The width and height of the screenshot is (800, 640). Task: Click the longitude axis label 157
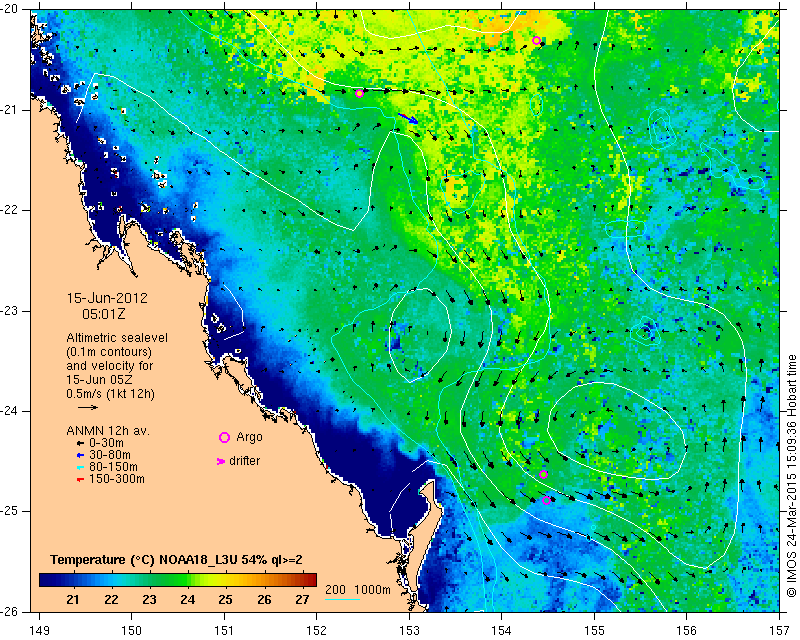(780, 631)
